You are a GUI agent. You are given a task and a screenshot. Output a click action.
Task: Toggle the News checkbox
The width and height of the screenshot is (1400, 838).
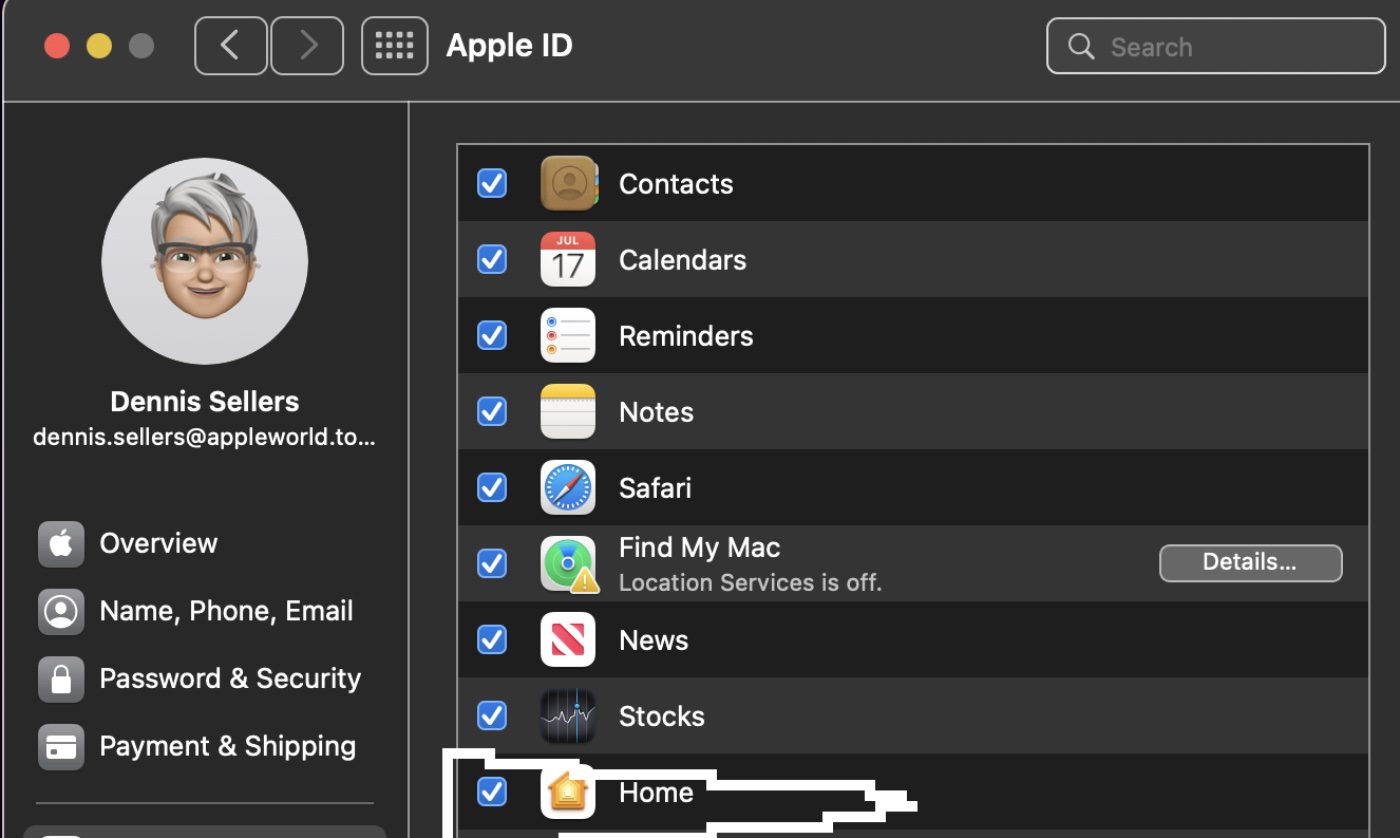coord(492,639)
